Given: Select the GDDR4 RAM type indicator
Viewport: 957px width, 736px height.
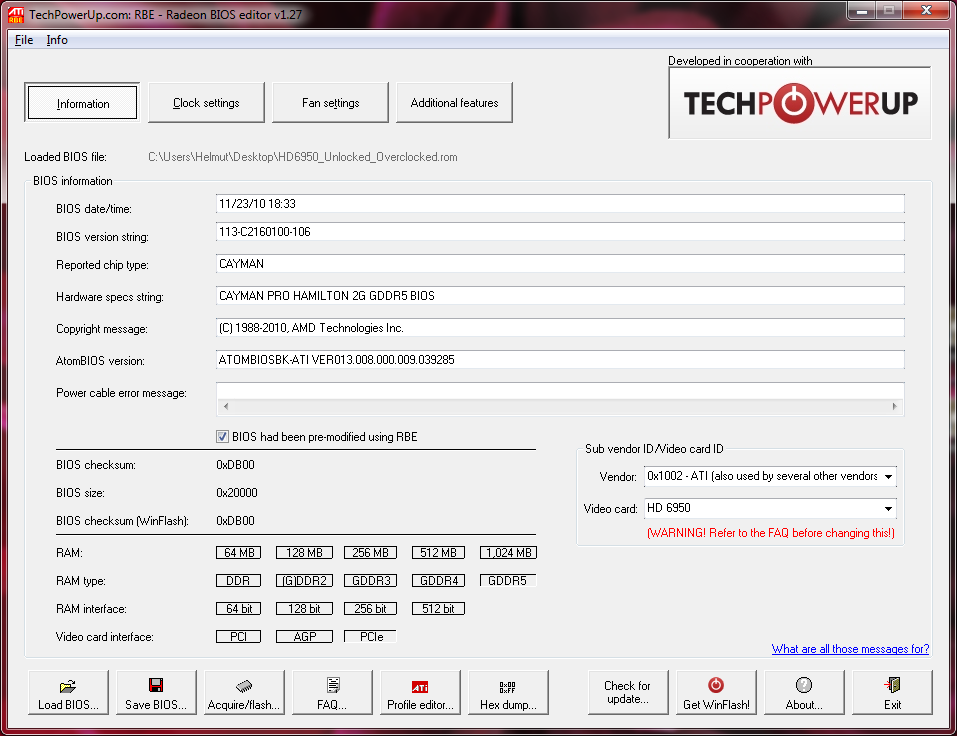Looking at the screenshot, I should click(x=438, y=580).
